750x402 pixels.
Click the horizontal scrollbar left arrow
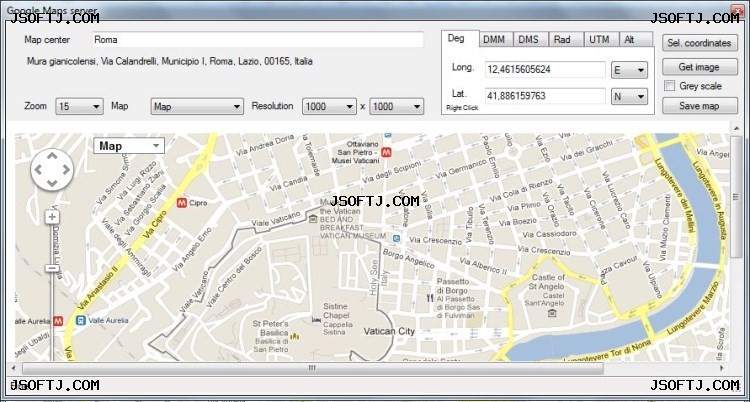12,368
